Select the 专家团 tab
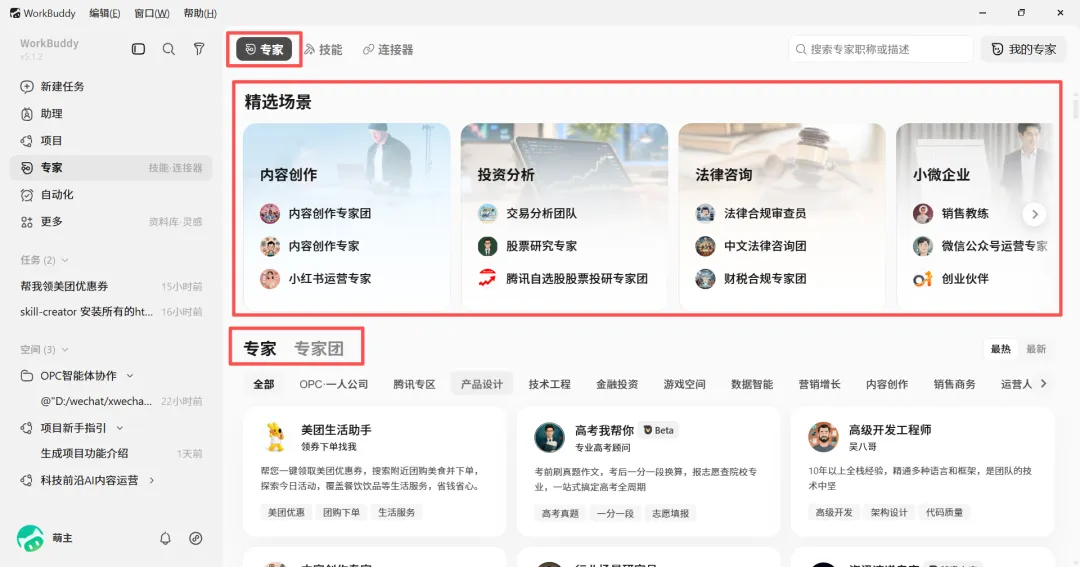Image resolution: width=1080 pixels, height=567 pixels. pos(319,349)
